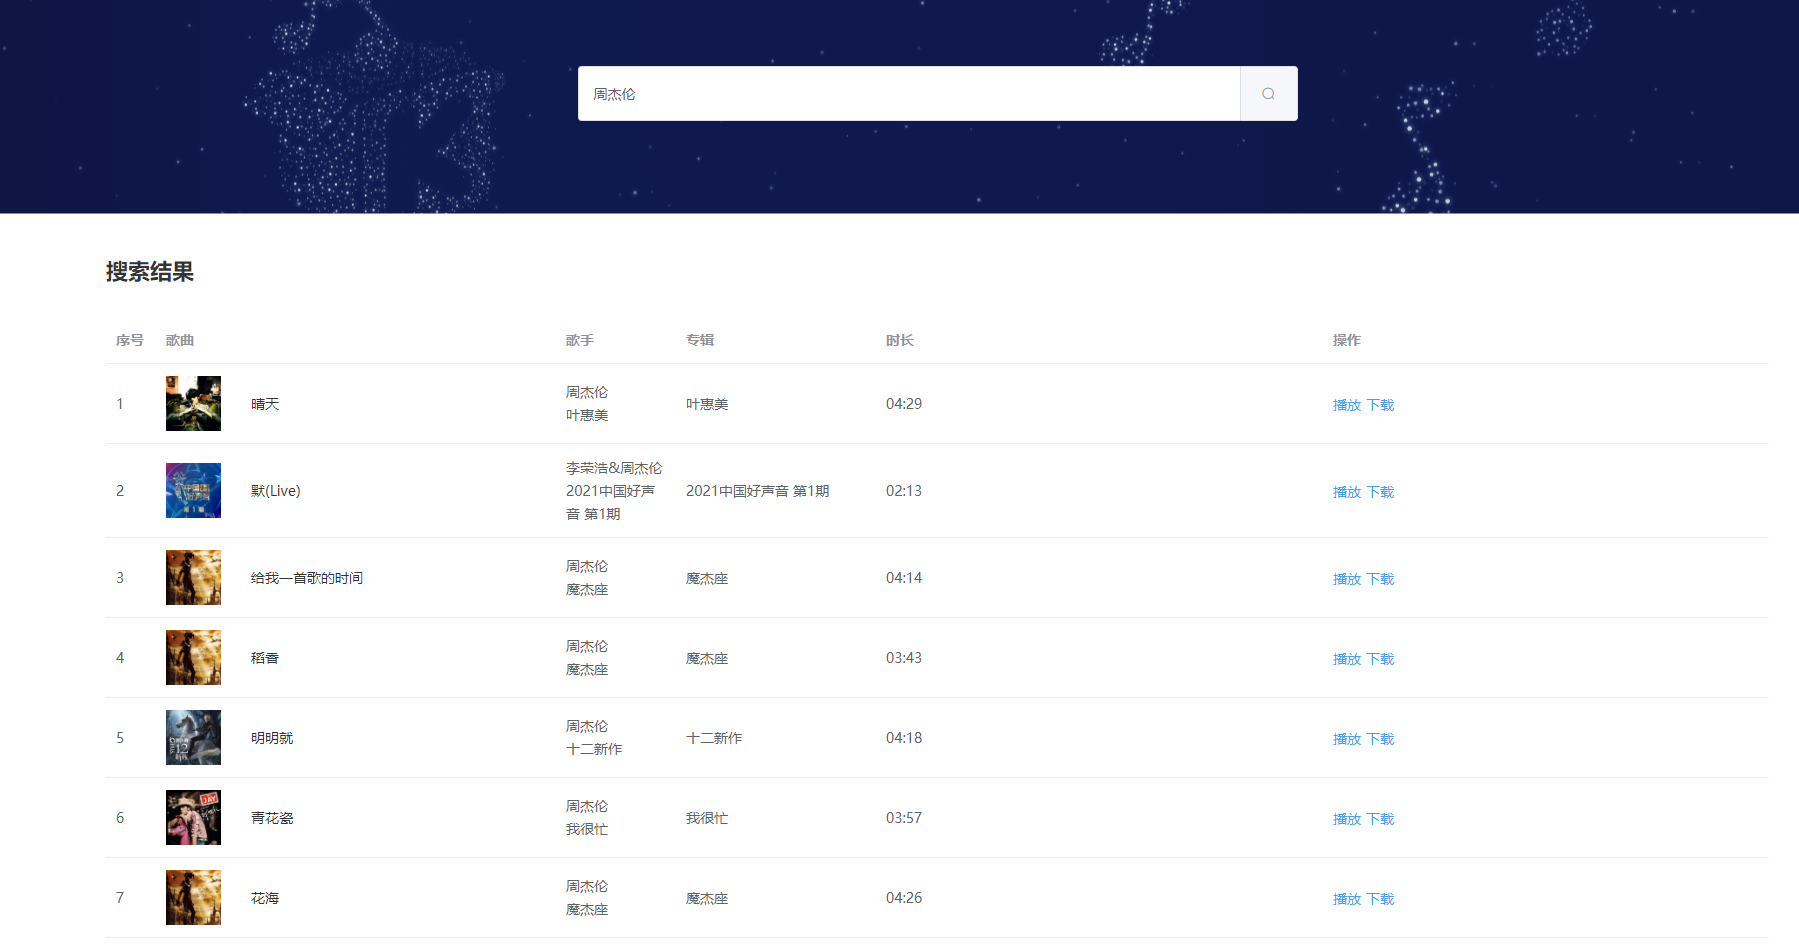This screenshot has height=949, width=1799.
Task: Click album cover thumbnail for 青花瓷
Action: (x=193, y=818)
